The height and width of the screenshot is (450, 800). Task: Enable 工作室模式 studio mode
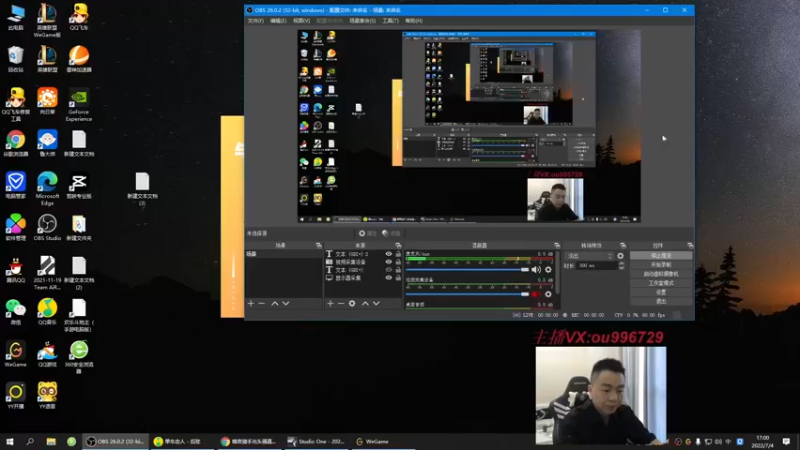point(661,283)
